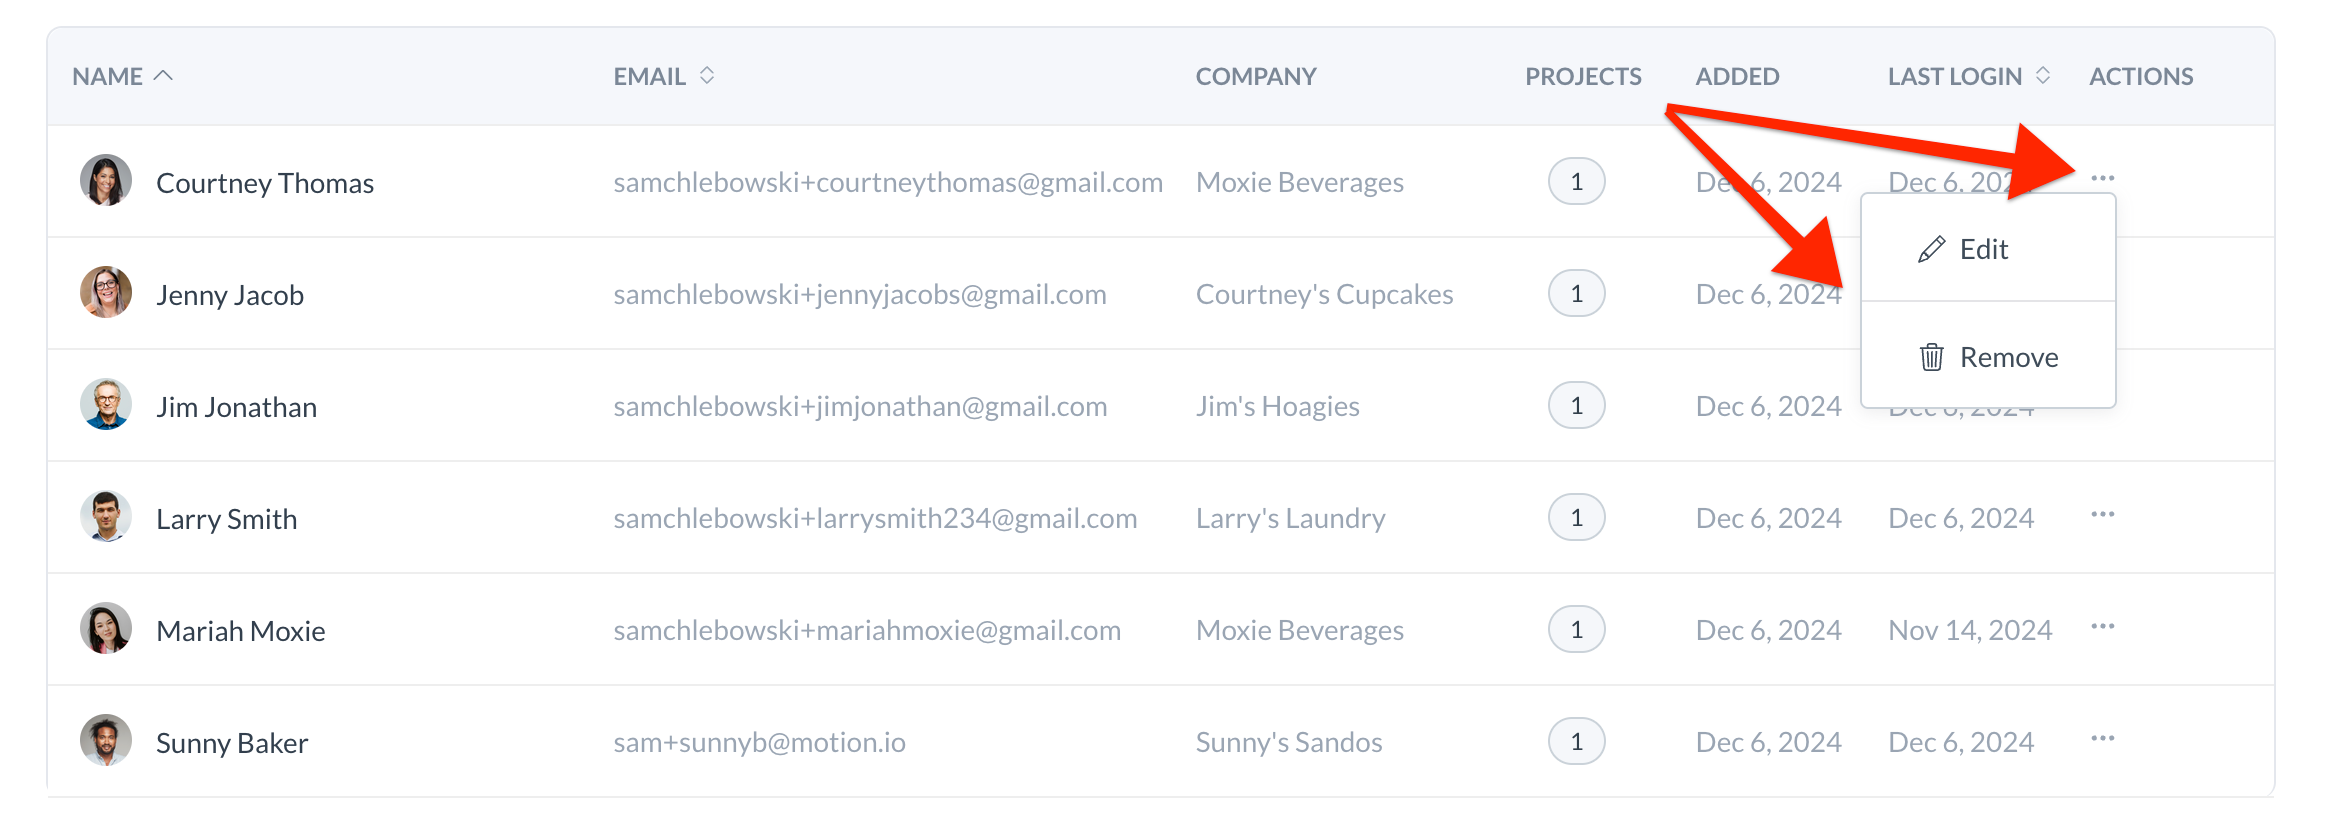Click Jenny Jacob's profile avatar
The height and width of the screenshot is (826, 2328).
(106, 293)
